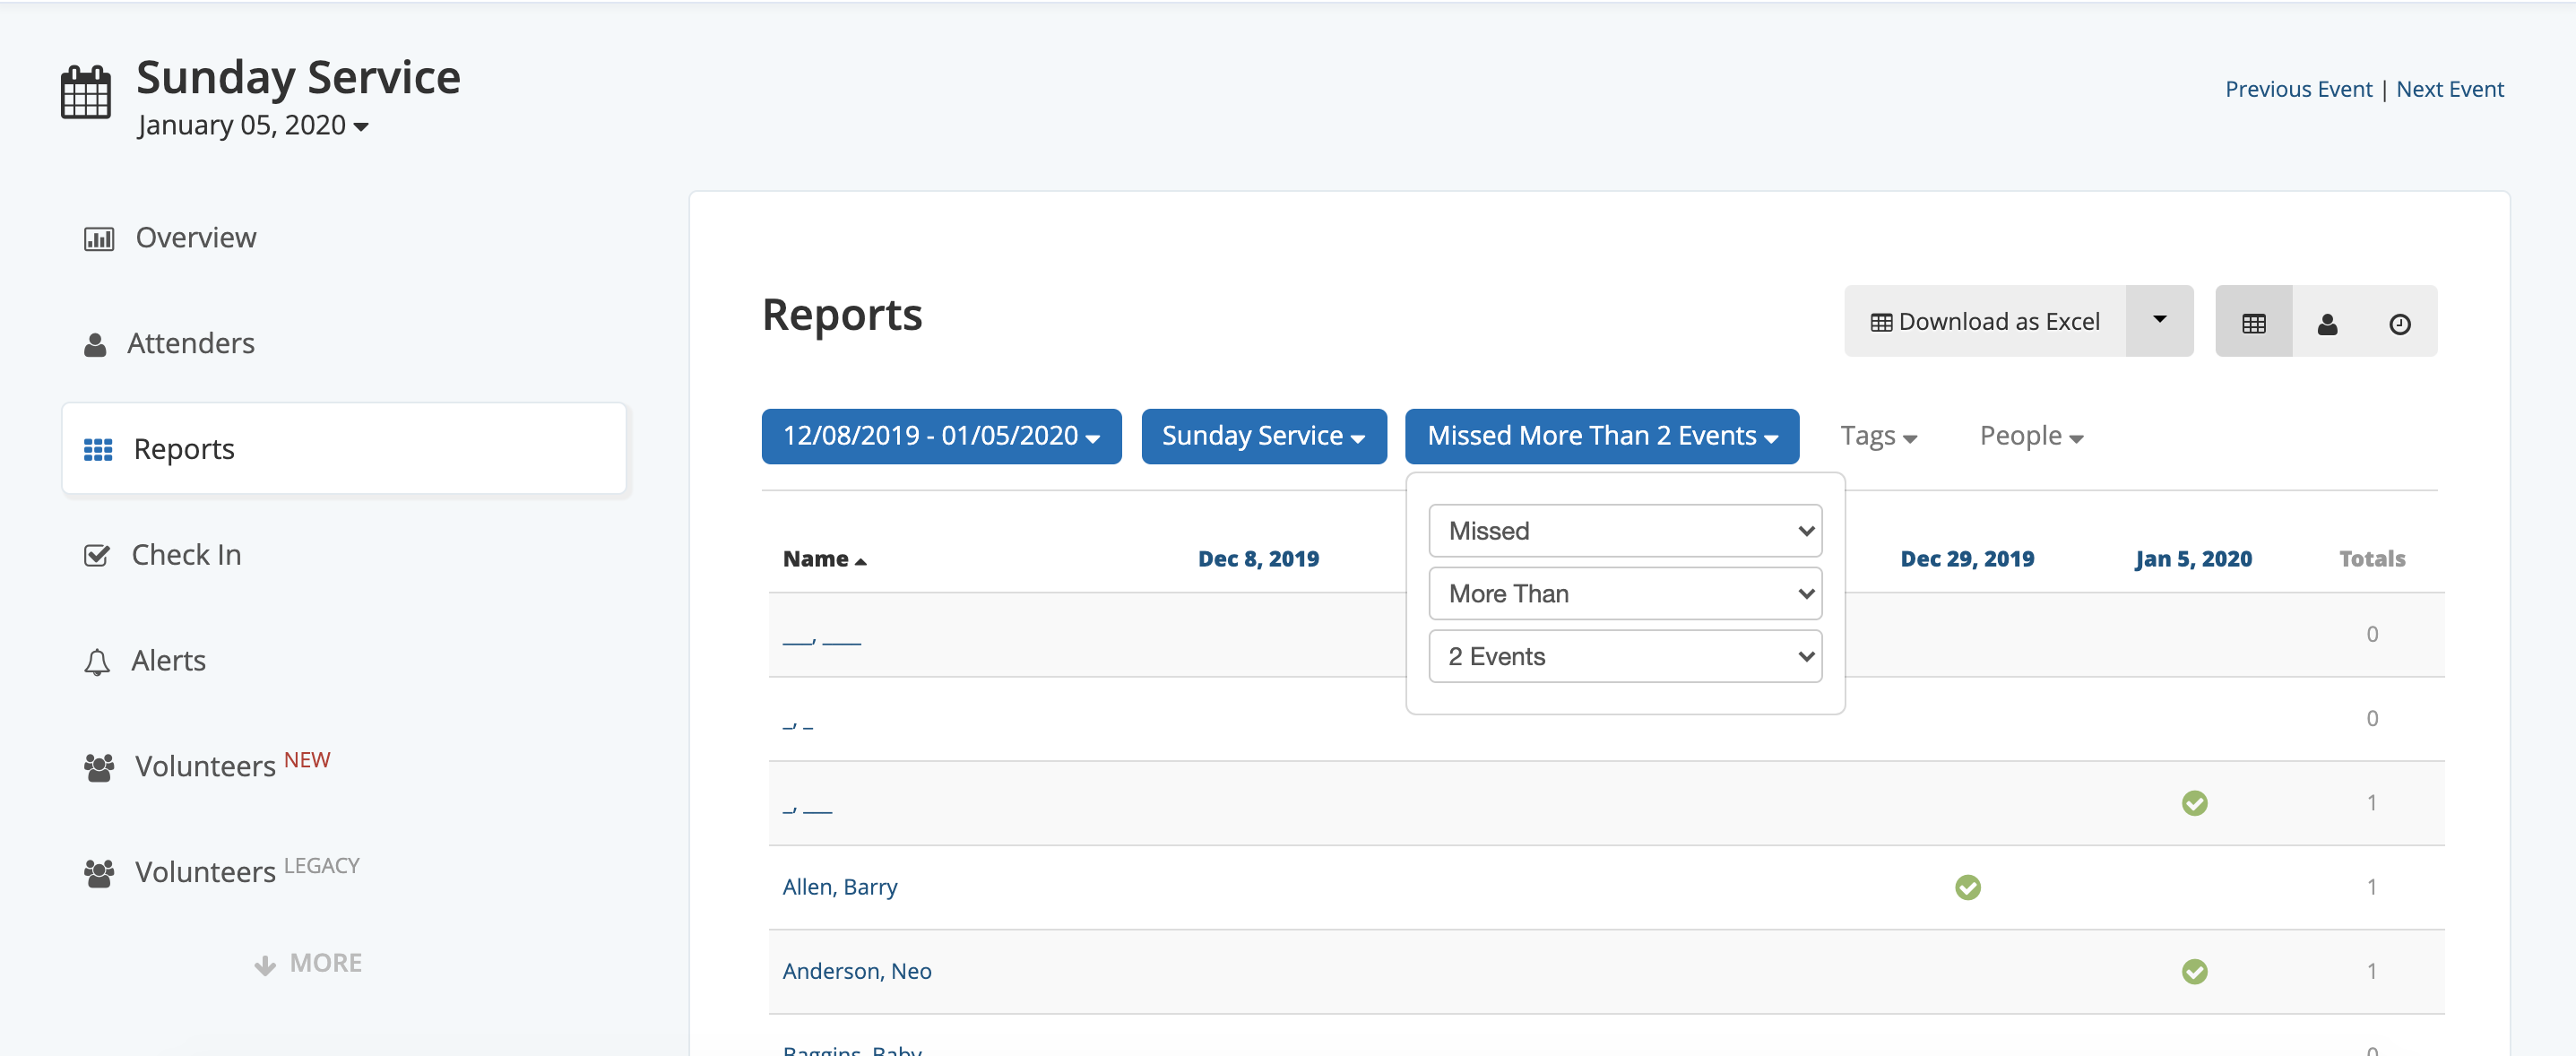The image size is (2576, 1056).
Task: Open the Missed select box
Action: click(x=1625, y=531)
